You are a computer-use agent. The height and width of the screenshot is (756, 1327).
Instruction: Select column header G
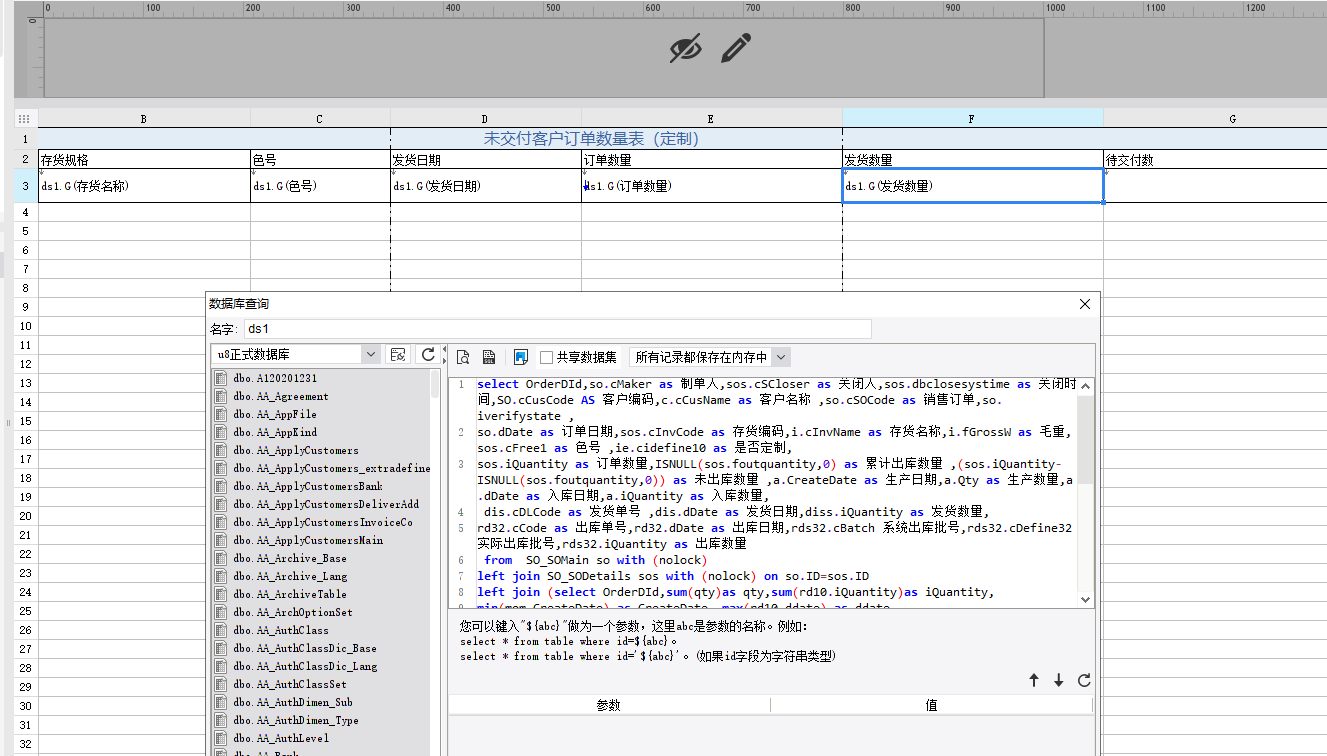click(x=1232, y=118)
